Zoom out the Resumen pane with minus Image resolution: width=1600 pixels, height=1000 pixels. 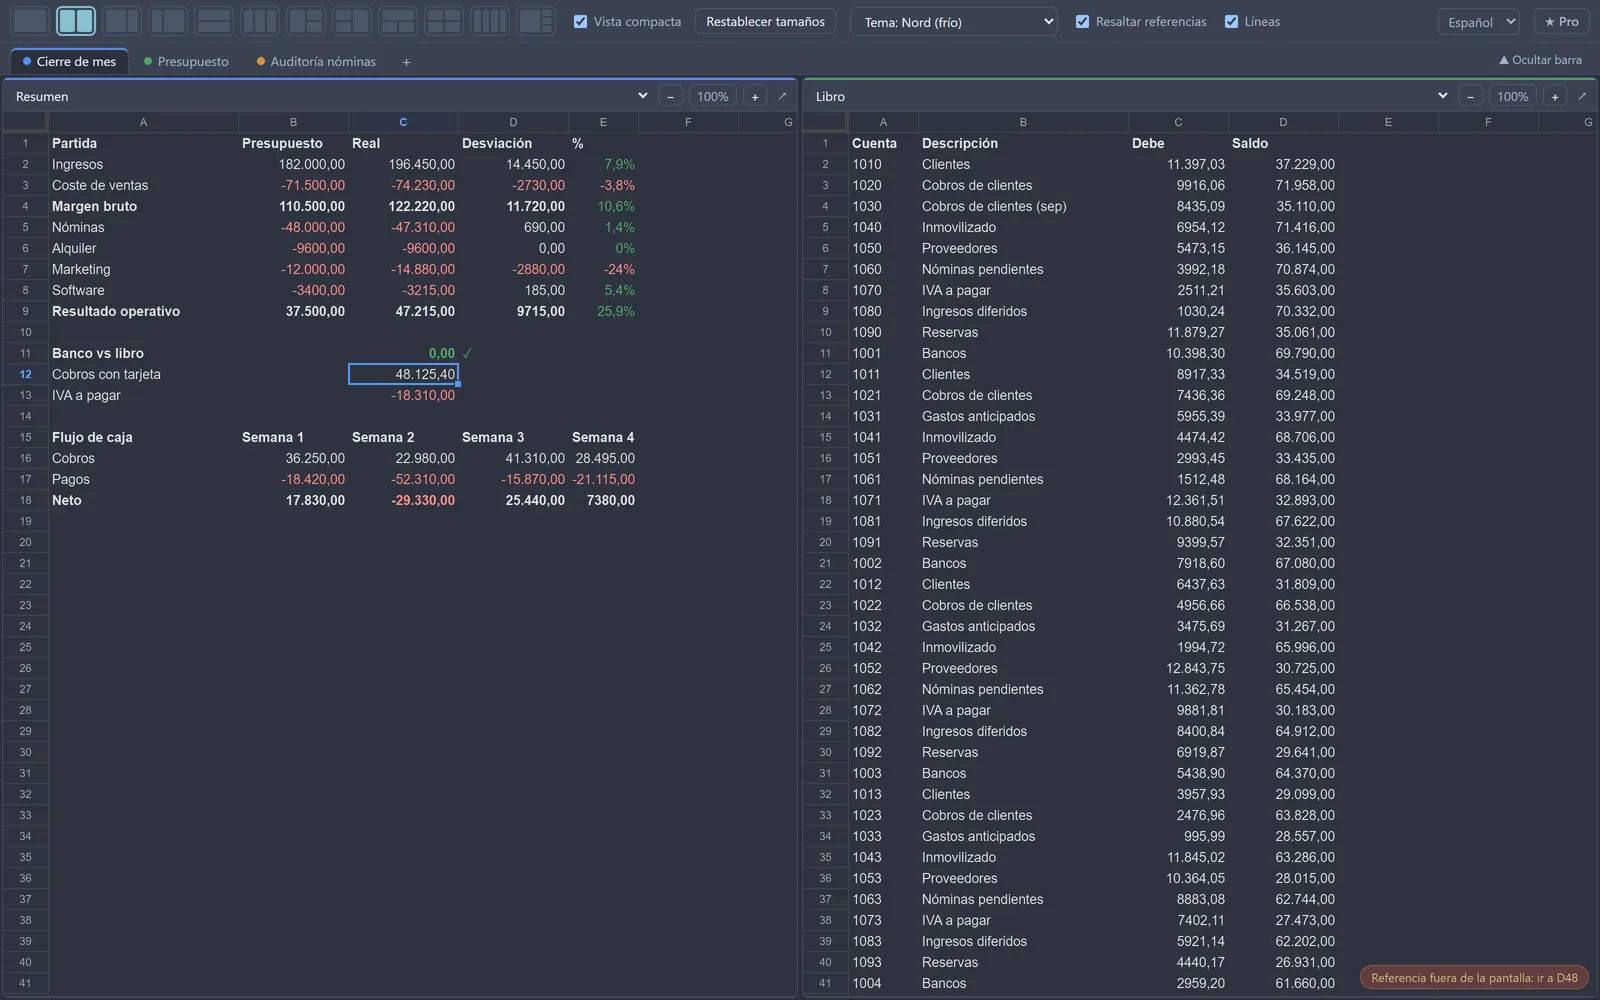point(670,96)
